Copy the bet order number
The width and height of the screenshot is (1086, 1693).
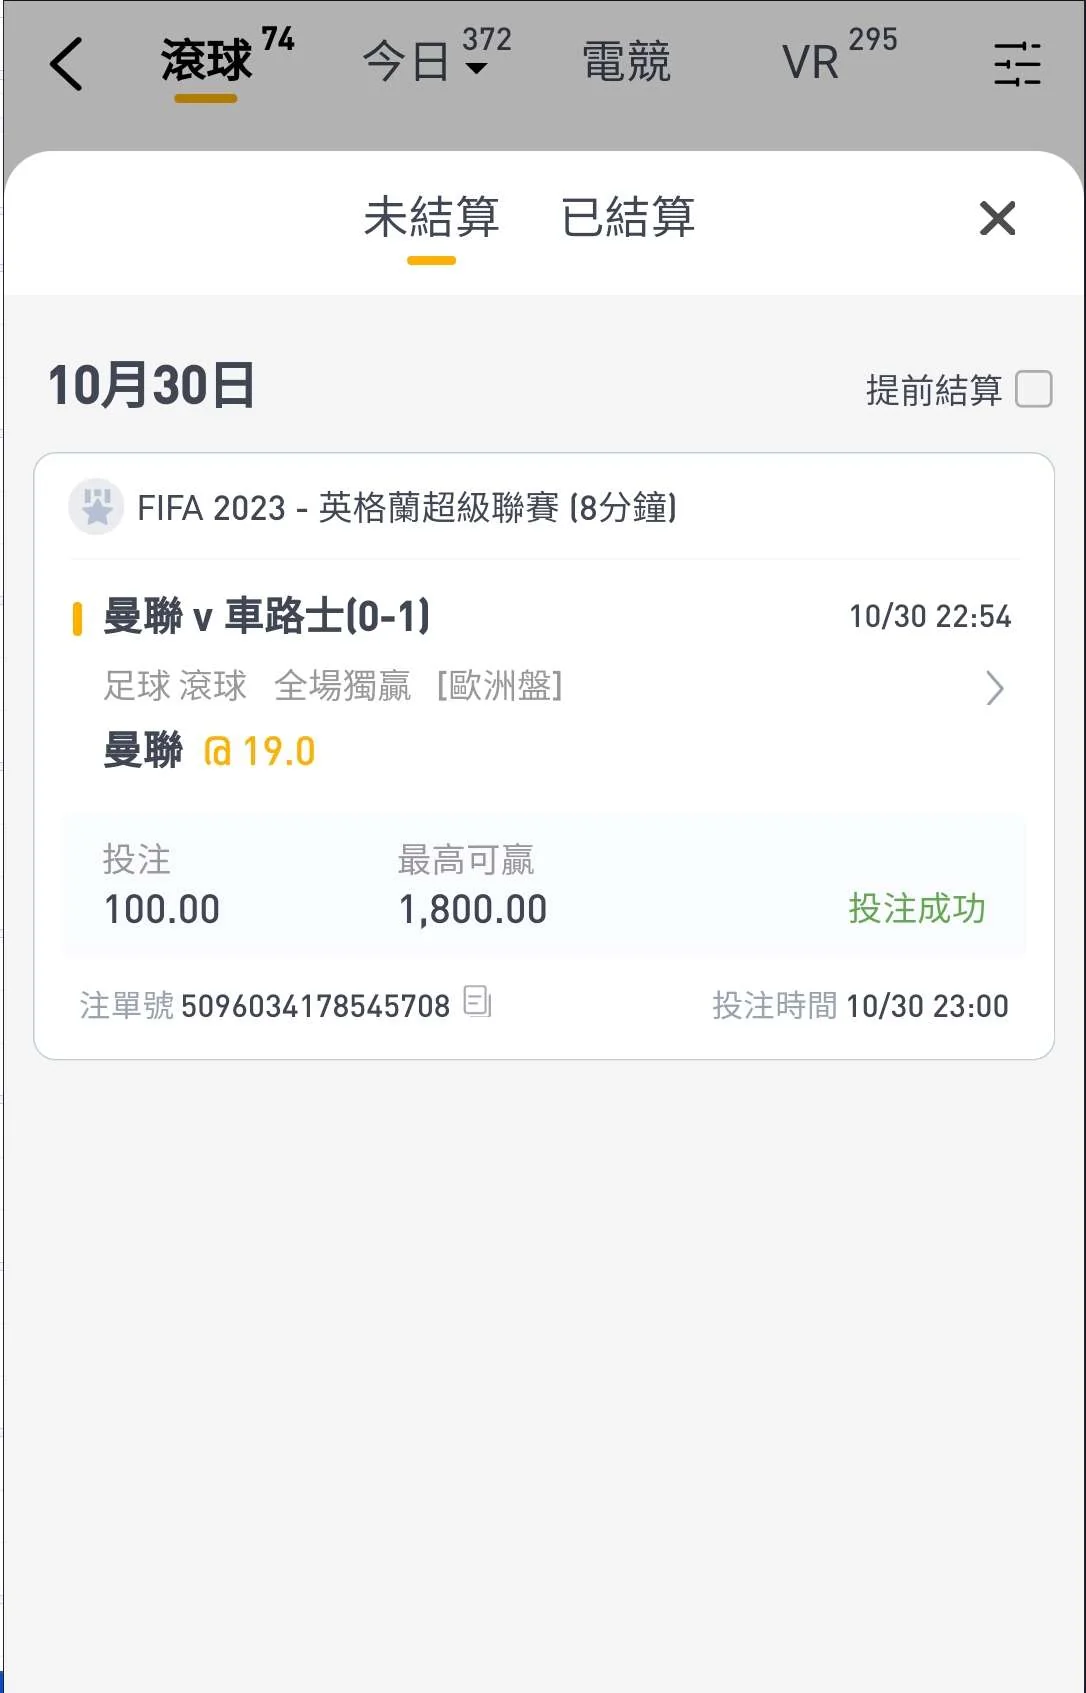point(477,1001)
